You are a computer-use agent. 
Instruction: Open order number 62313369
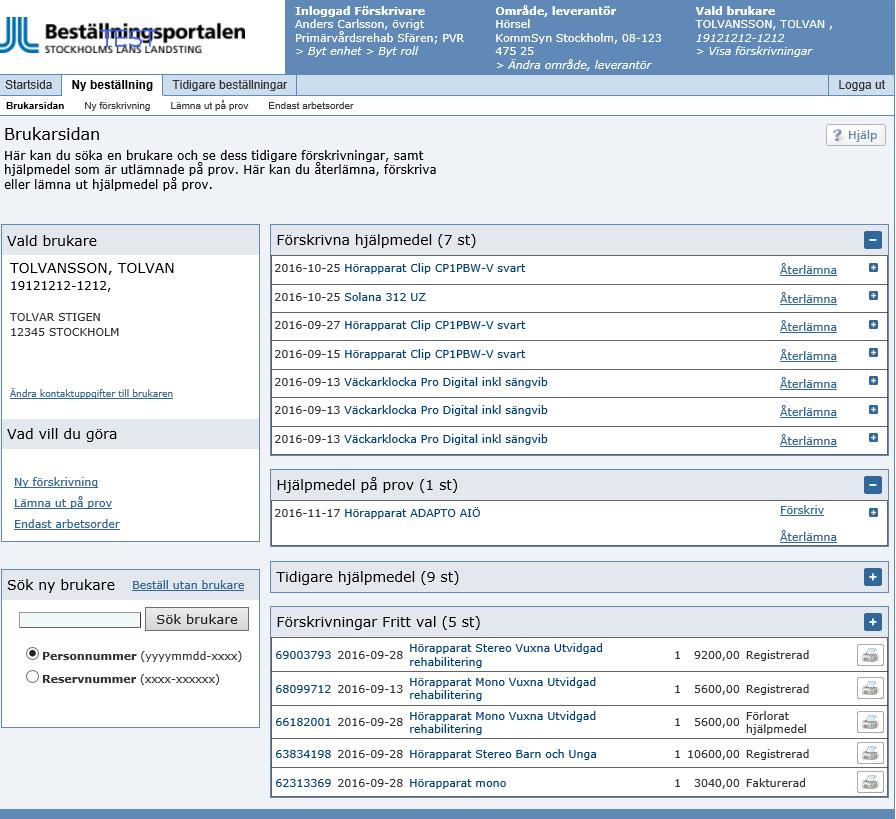(x=303, y=784)
